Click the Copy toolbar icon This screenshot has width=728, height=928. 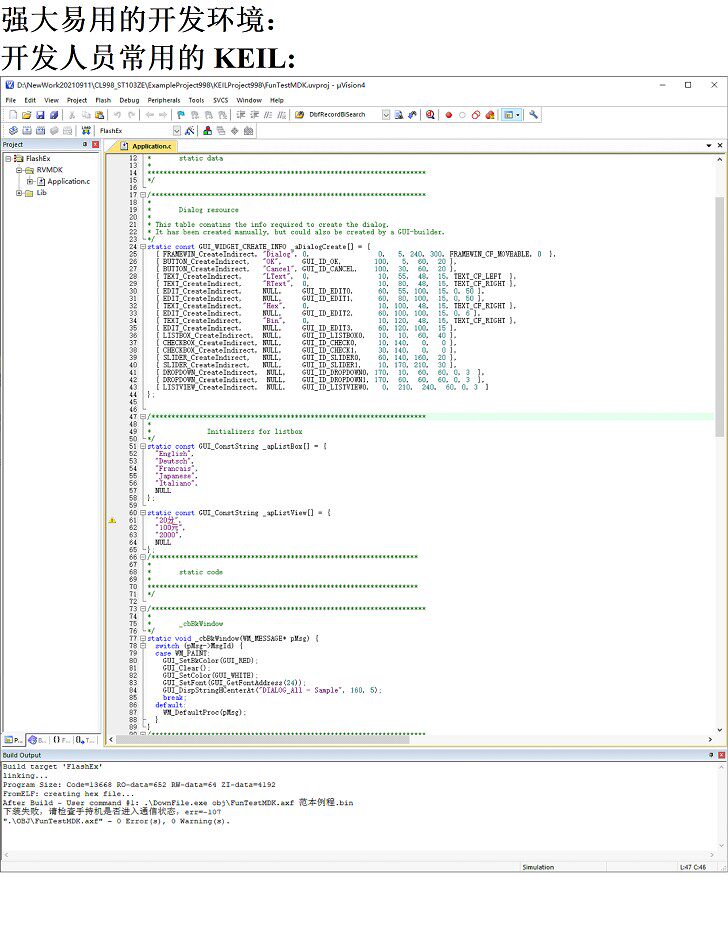[86, 115]
